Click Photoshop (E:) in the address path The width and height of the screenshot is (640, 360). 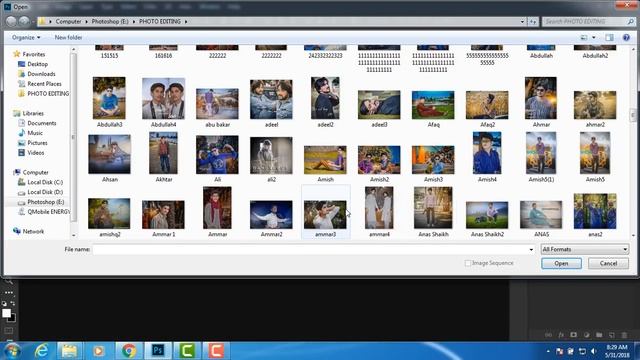click(x=110, y=21)
